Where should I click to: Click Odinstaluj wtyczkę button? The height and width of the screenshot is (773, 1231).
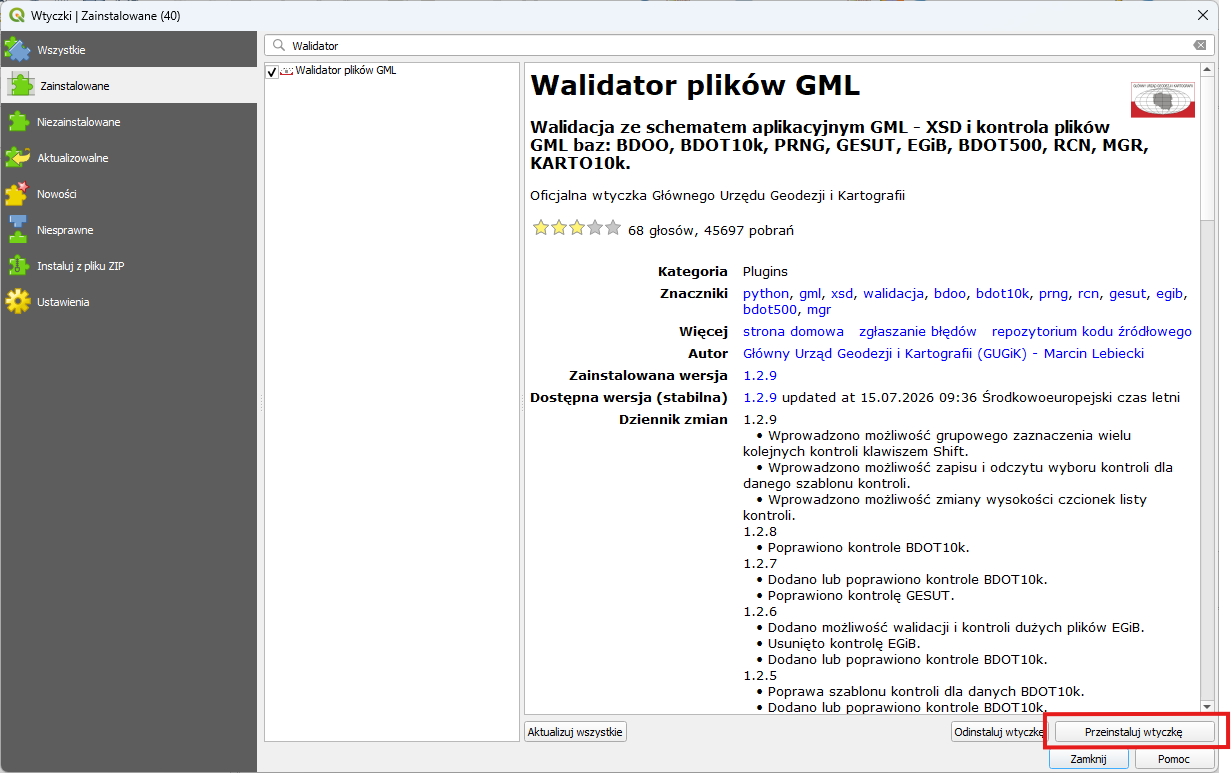999,732
